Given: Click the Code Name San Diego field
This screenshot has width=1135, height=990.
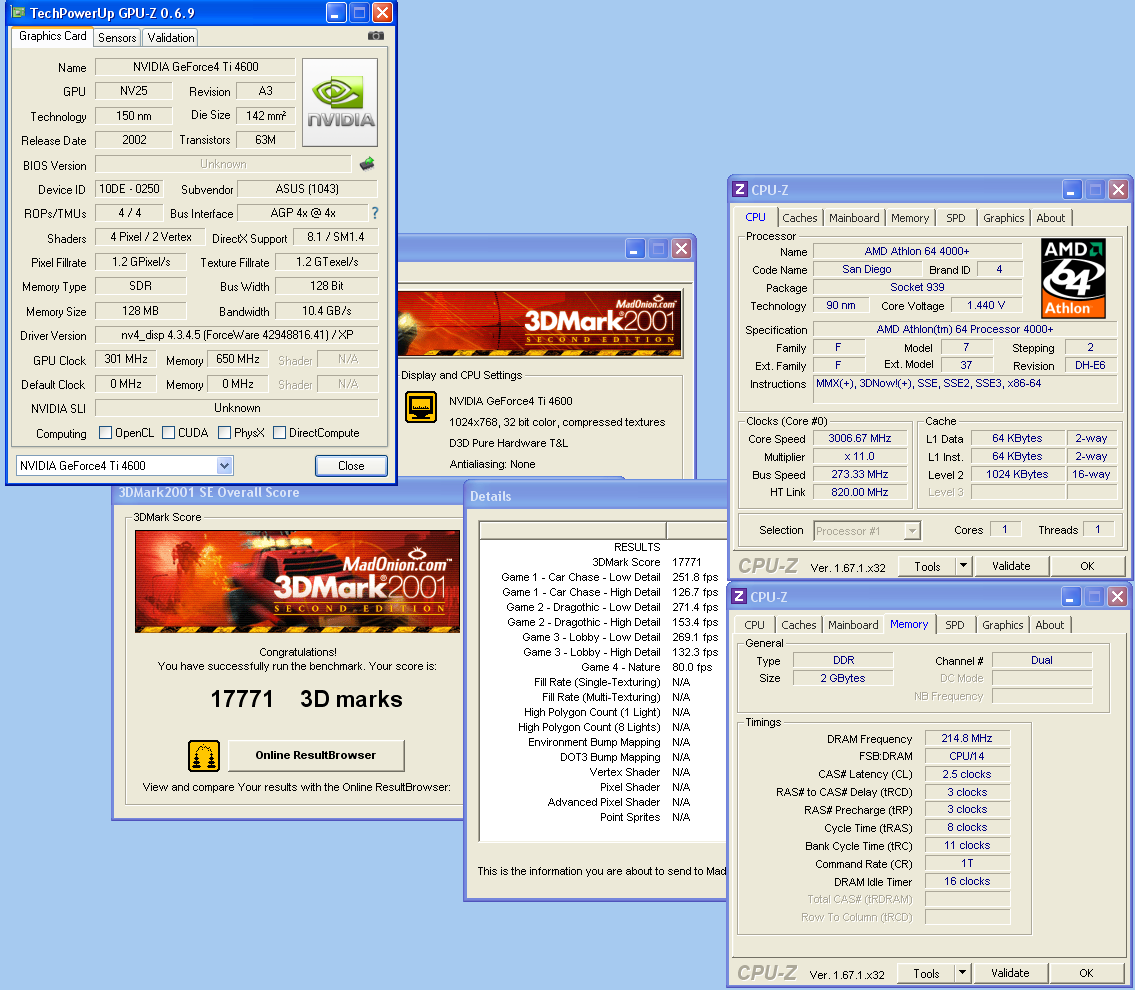Looking at the screenshot, I should pyautogui.click(x=866, y=269).
